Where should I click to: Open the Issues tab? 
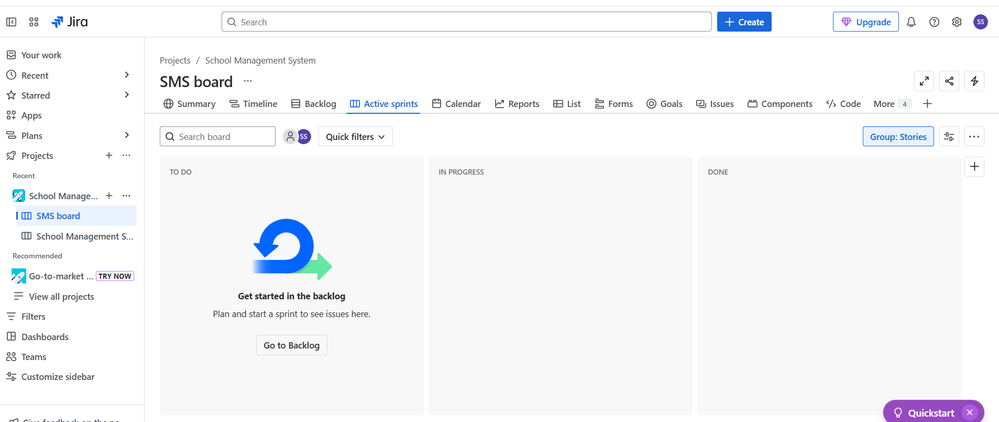pyautogui.click(x=715, y=104)
